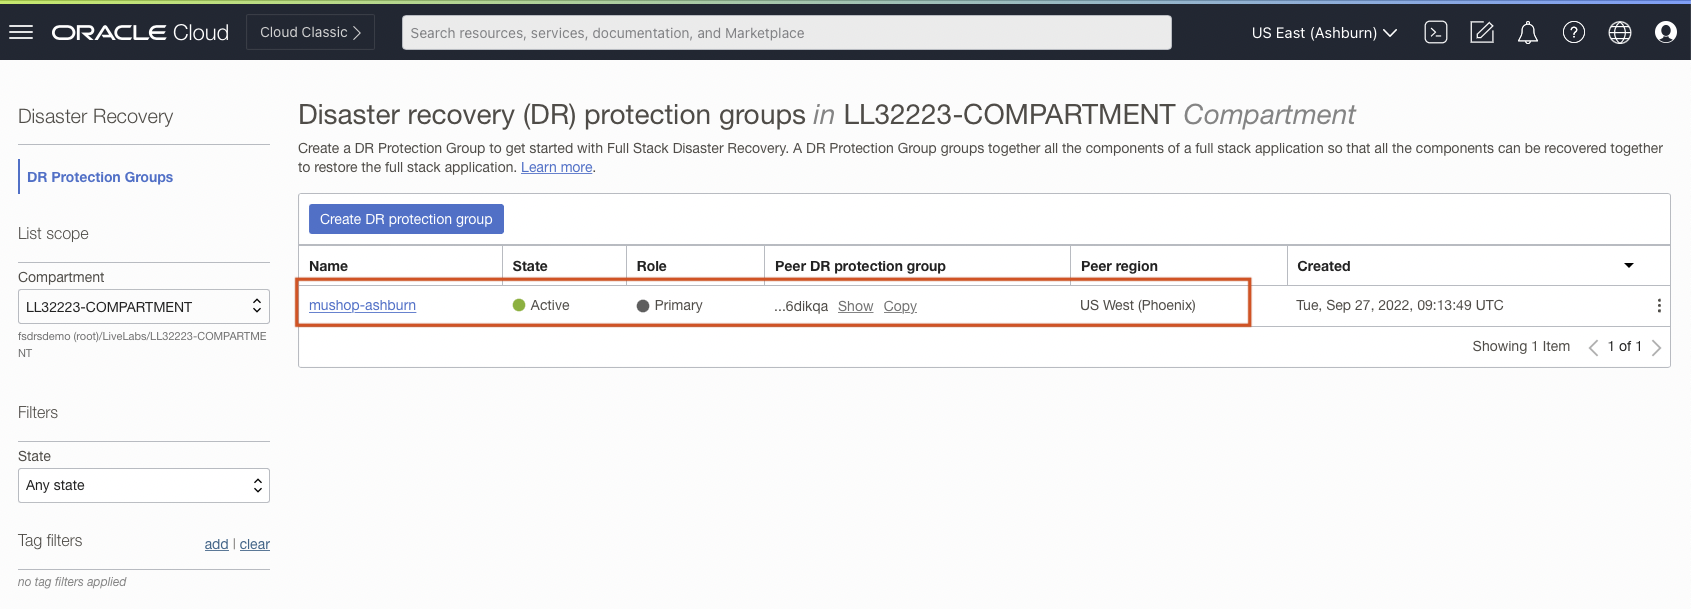1691x609 pixels.
Task: Open the language globe menu
Action: click(x=1619, y=33)
